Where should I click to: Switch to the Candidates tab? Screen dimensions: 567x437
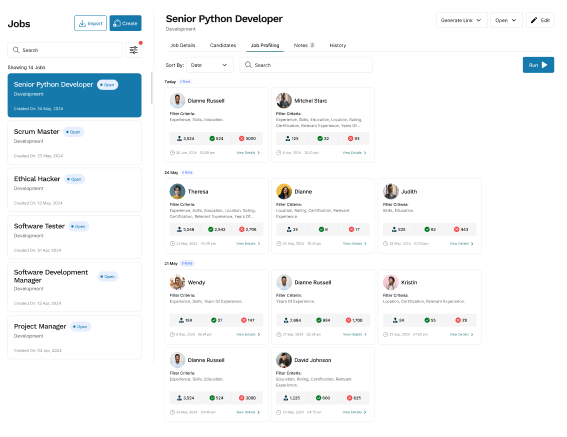click(x=223, y=45)
